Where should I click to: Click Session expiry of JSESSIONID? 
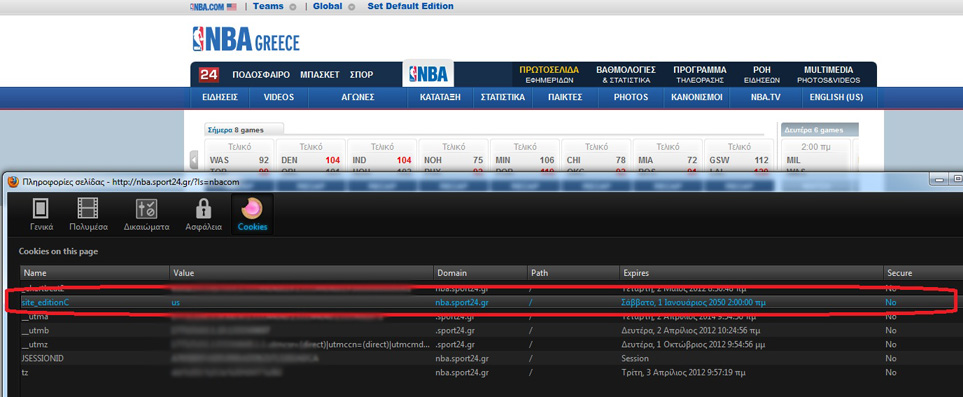point(636,359)
